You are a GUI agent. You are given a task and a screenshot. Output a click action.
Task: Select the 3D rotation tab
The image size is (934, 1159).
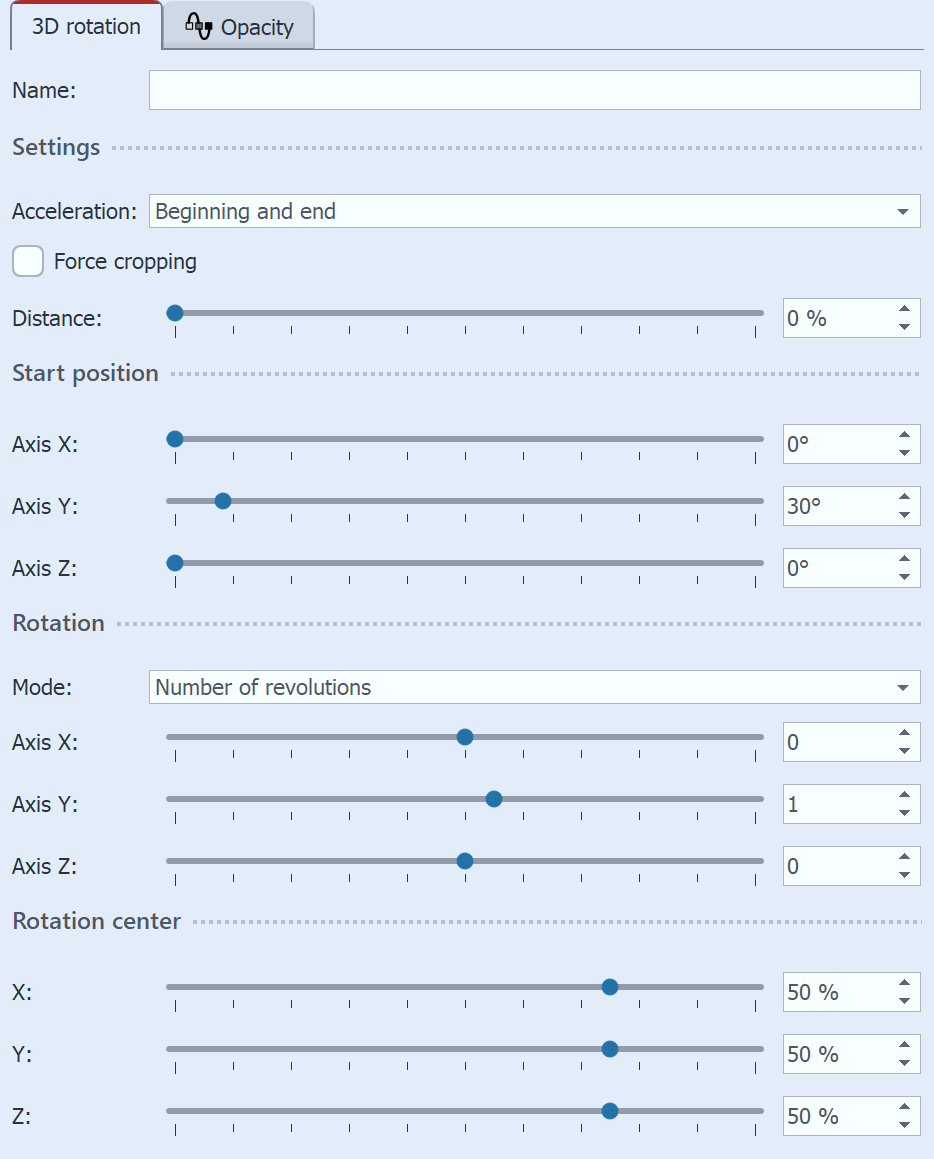click(85, 27)
